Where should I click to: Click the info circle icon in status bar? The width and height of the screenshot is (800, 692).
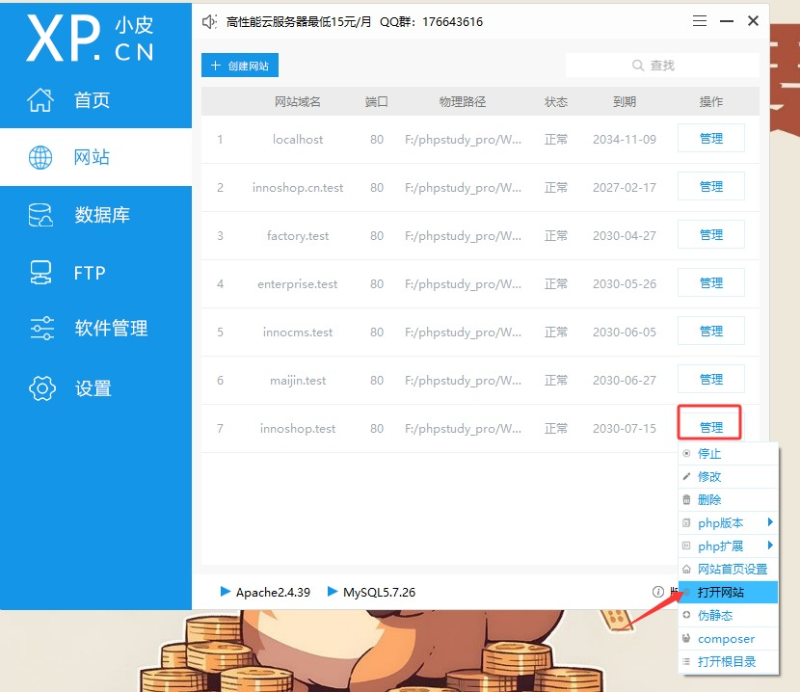pyautogui.click(x=658, y=591)
